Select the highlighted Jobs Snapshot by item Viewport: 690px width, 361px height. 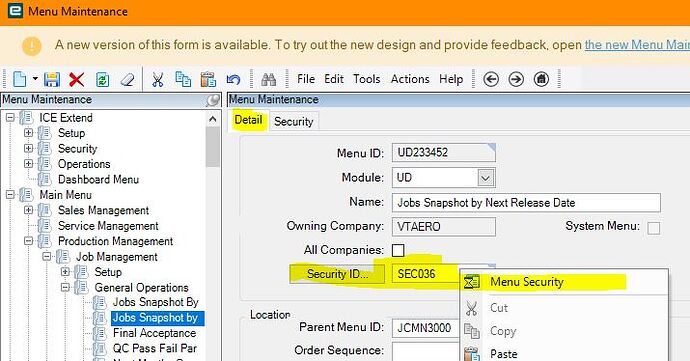point(158,318)
